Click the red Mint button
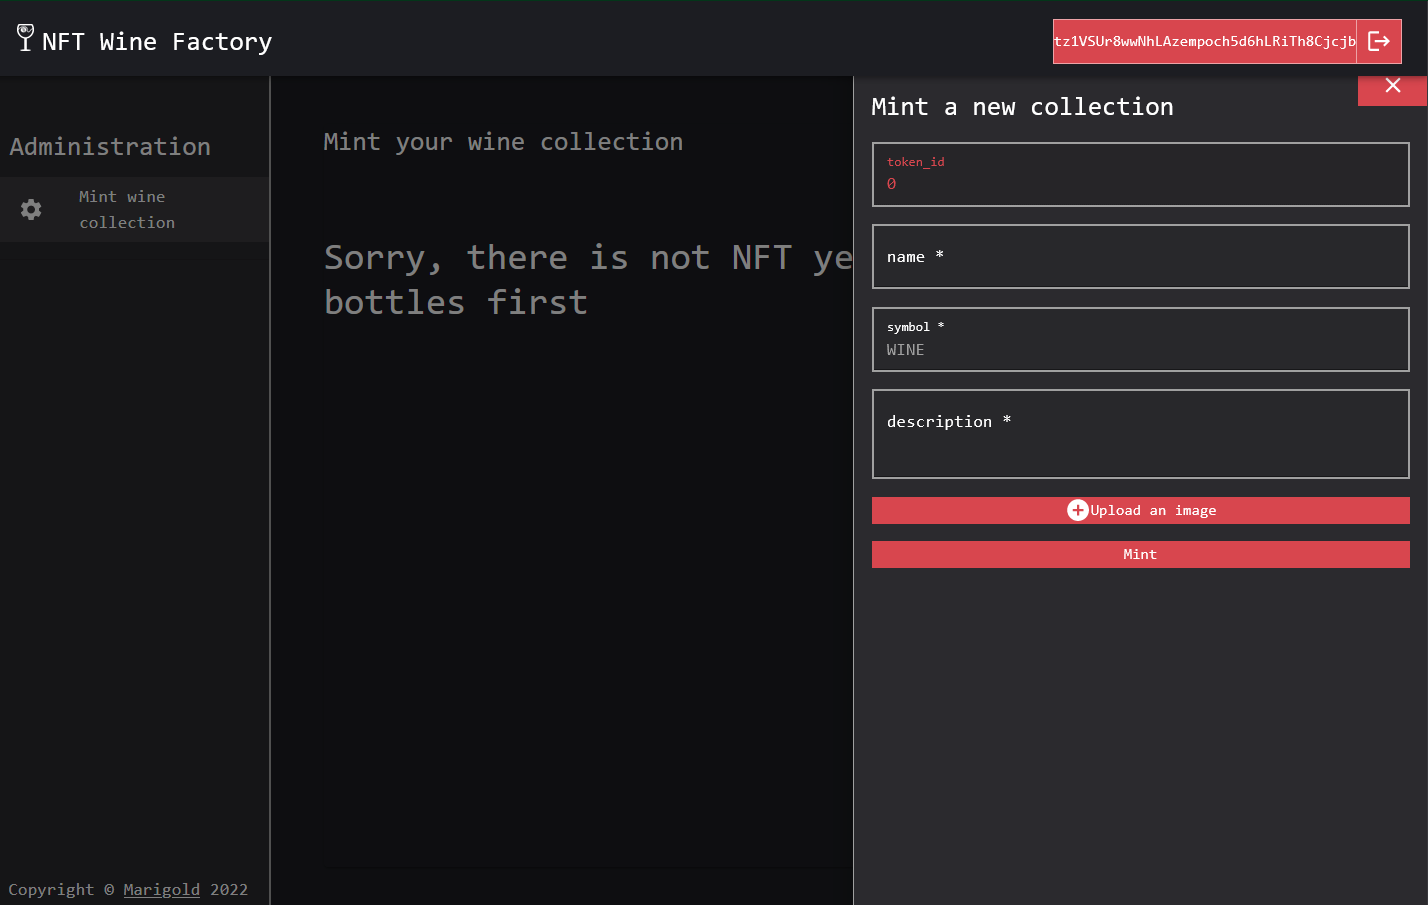1428x905 pixels. point(1140,554)
